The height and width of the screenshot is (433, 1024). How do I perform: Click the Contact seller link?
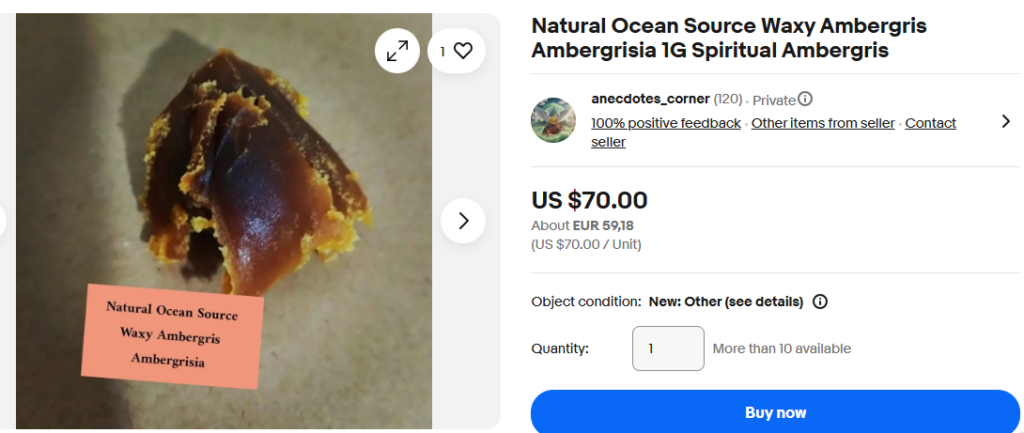930,123
